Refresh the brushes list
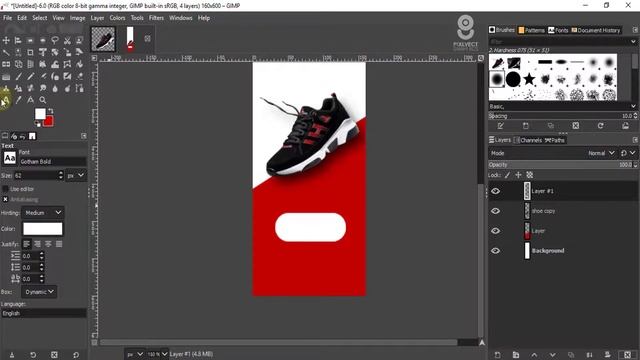 (600, 126)
